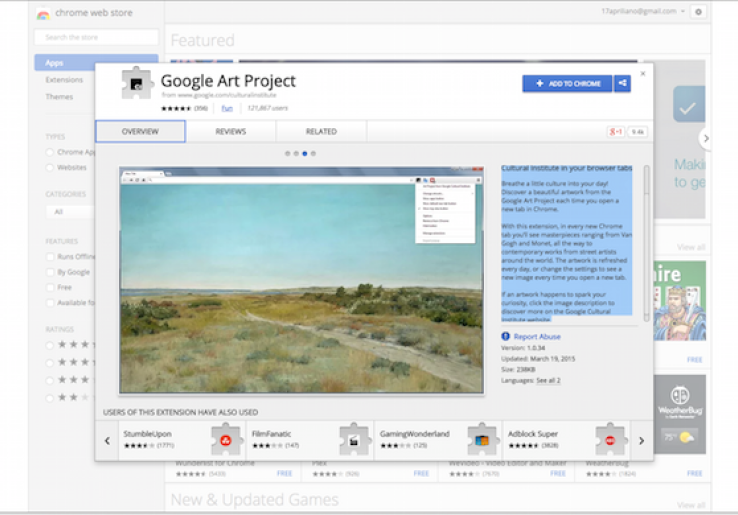Screen dimensions: 738x515
Task: Click the five-star rating stars
Action: click(176, 108)
